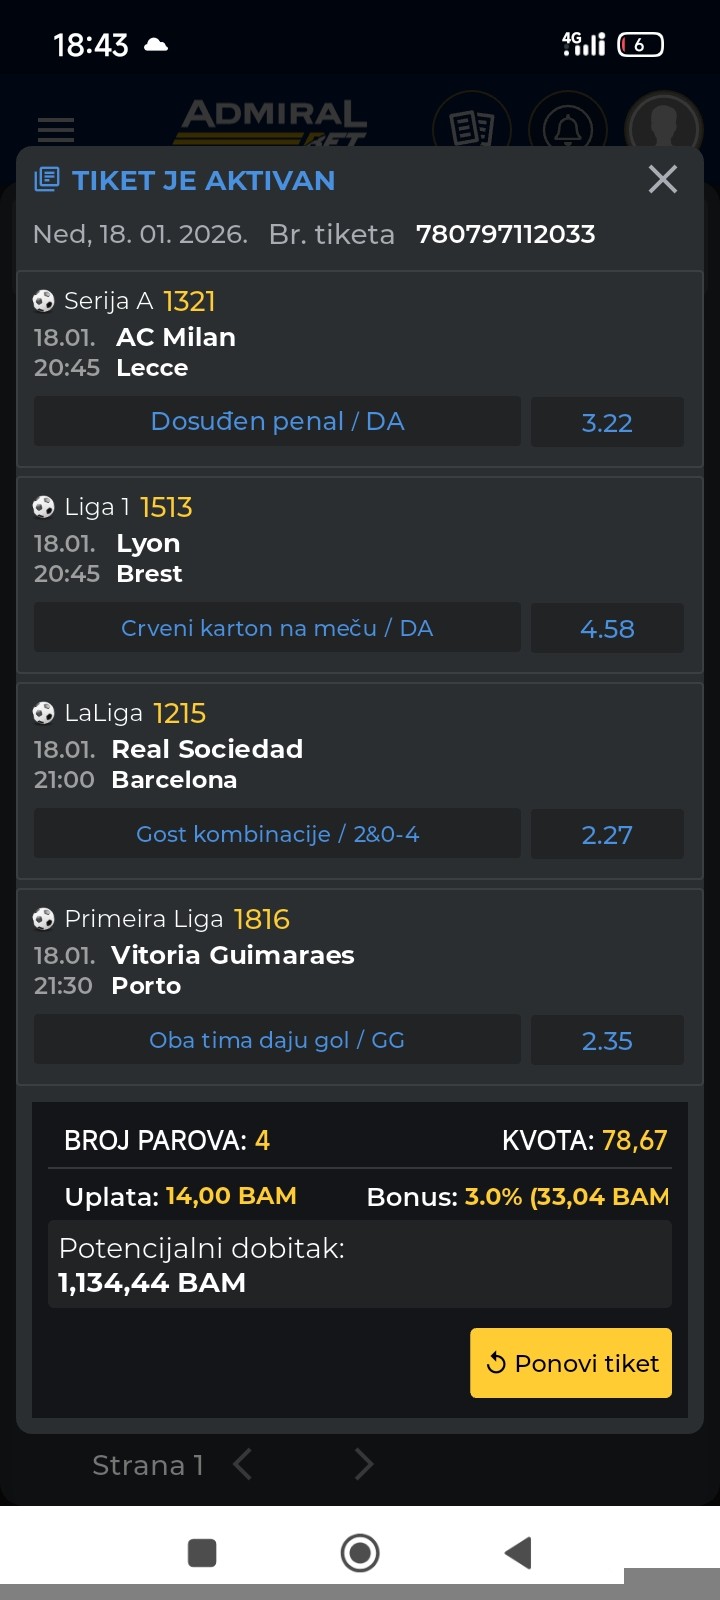Select the Dosuđen penal / DA bet

(277, 422)
